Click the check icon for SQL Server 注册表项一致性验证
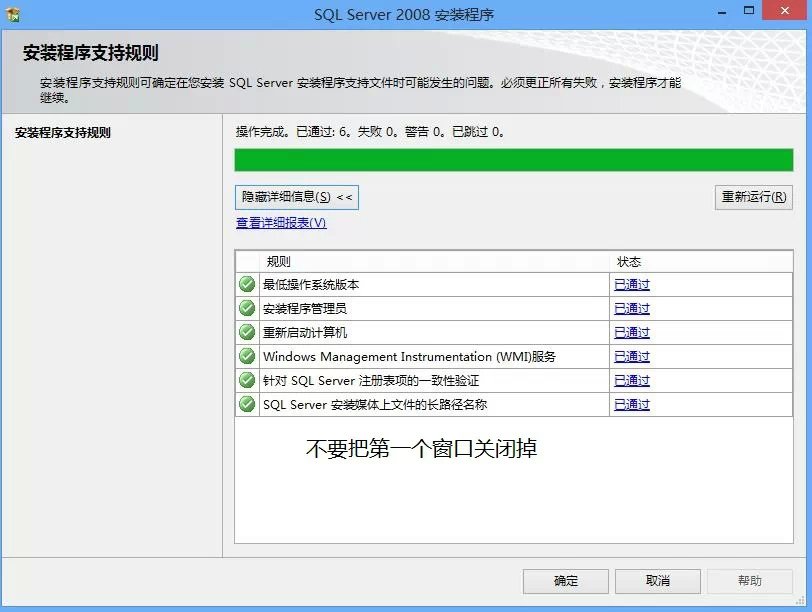812x612 pixels. (x=245, y=380)
